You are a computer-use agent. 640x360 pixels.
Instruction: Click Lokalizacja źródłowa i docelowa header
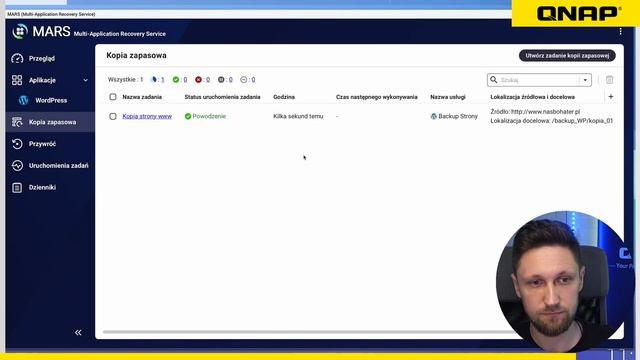(532, 97)
